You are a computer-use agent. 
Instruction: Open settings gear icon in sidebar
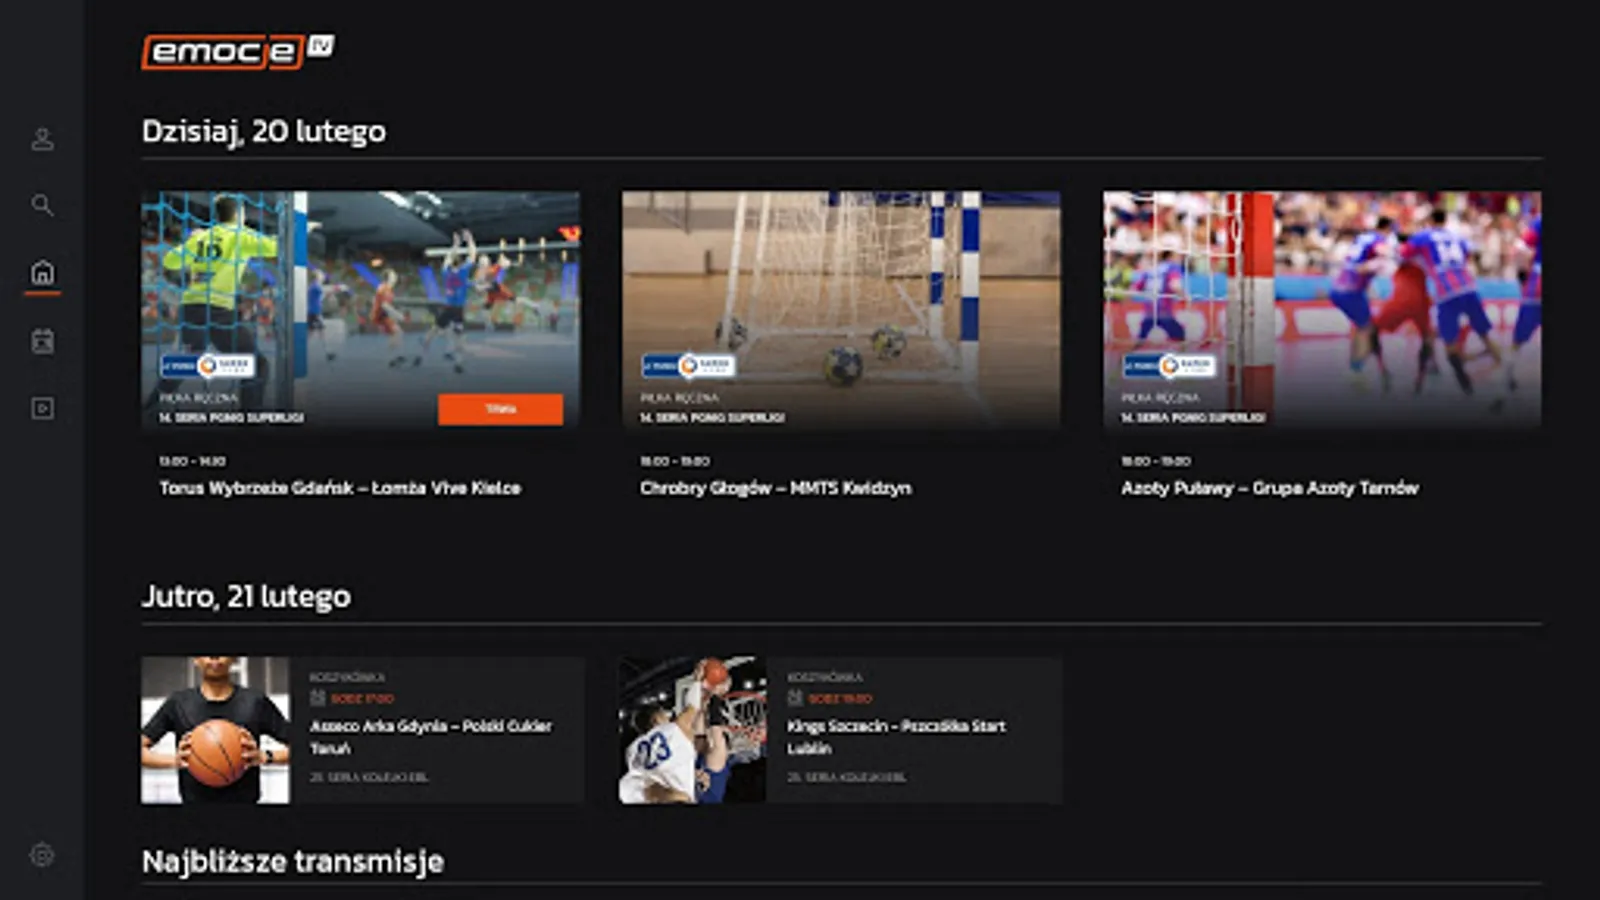[x=42, y=855]
